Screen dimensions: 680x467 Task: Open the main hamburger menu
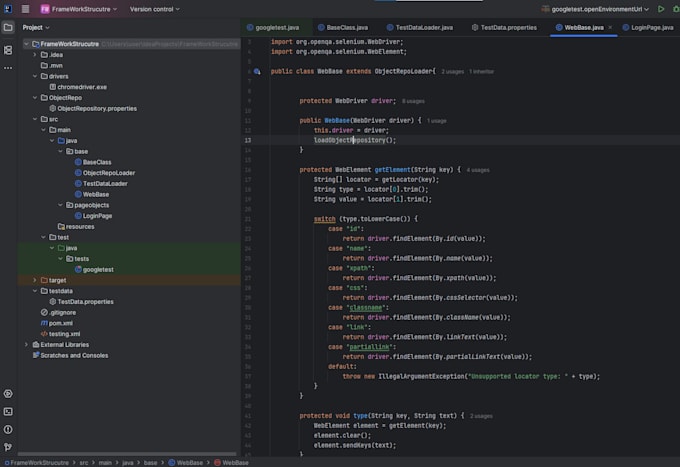click(x=26, y=9)
